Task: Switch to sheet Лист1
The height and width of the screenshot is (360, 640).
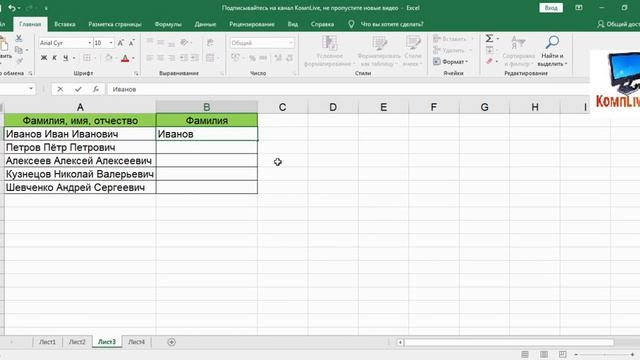Action: [x=47, y=342]
